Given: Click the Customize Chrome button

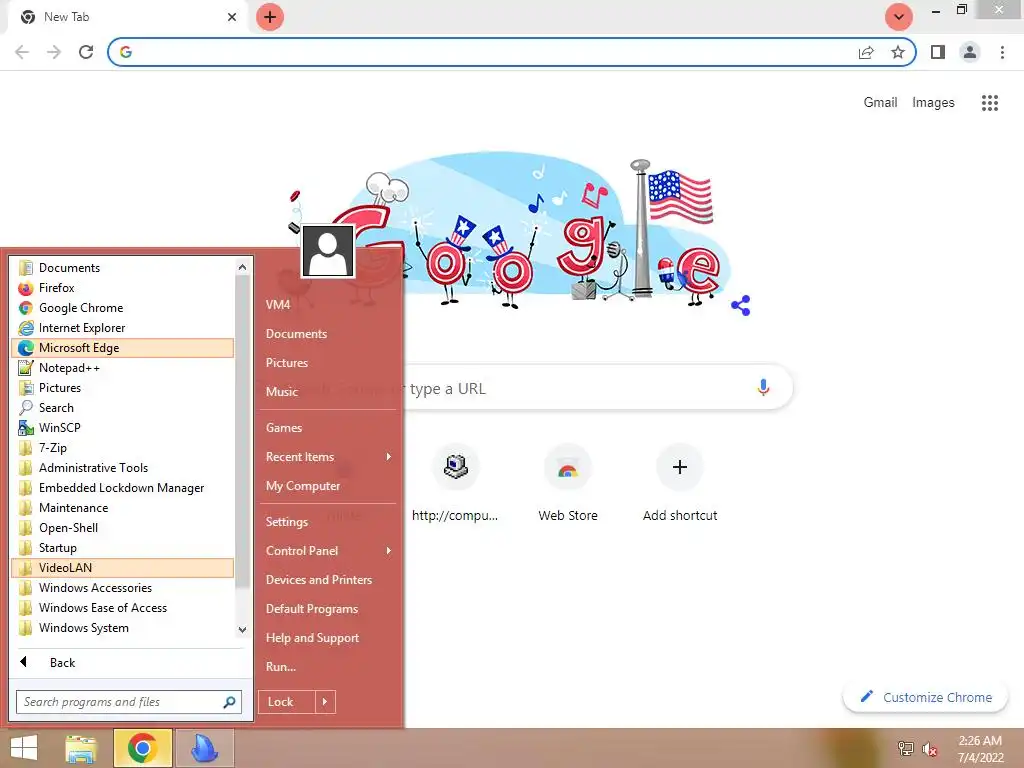Looking at the screenshot, I should point(925,697).
